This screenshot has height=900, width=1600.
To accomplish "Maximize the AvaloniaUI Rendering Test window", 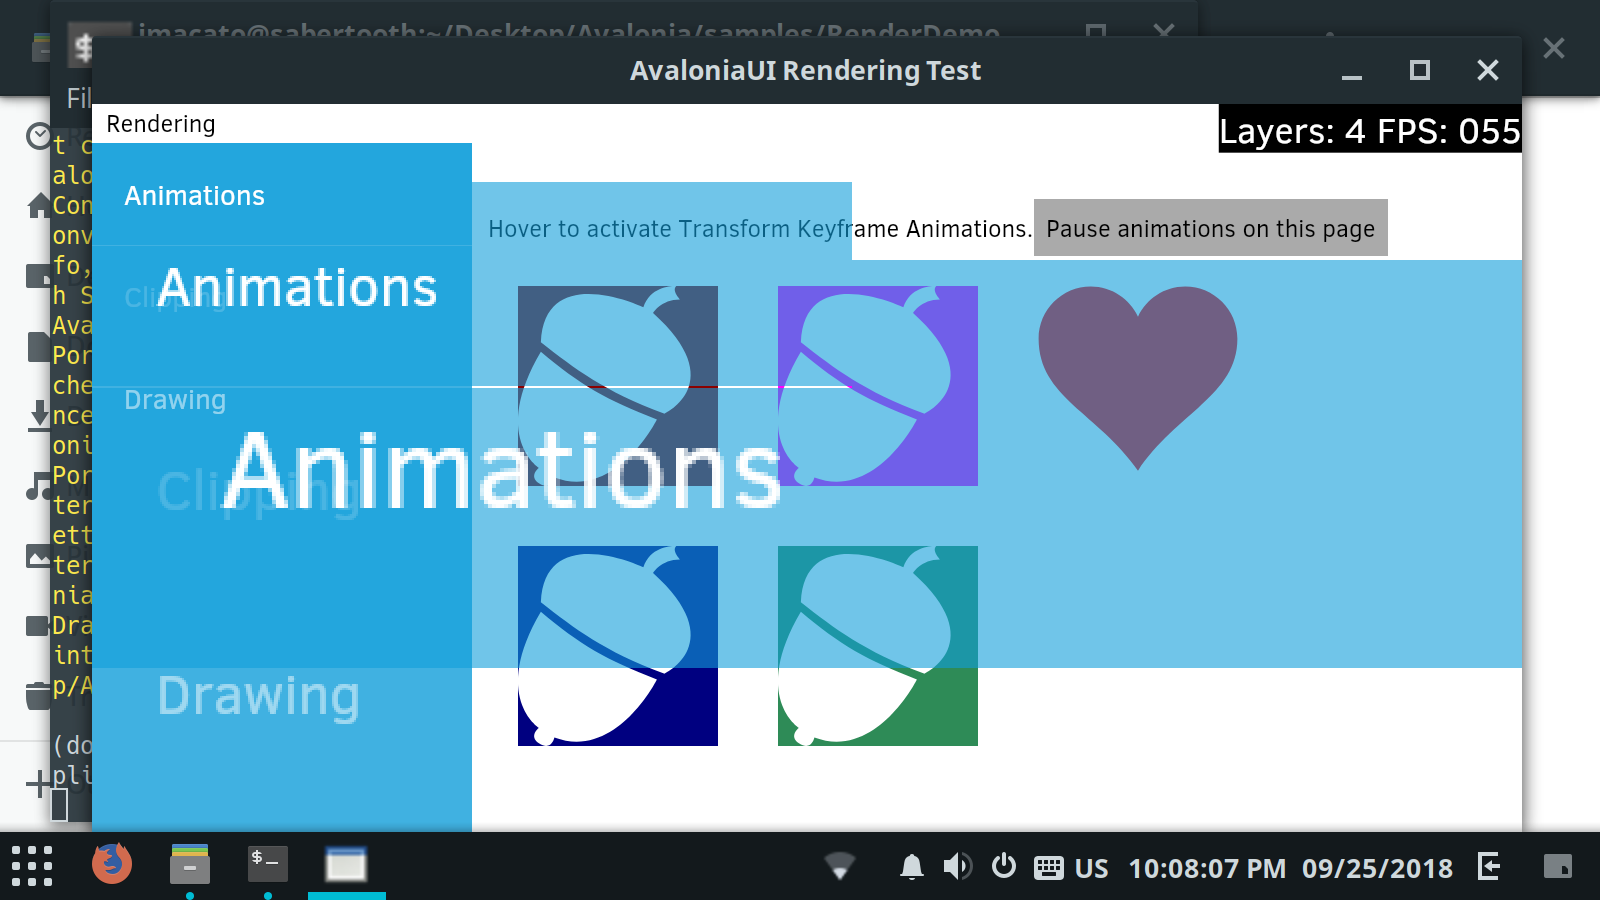I will click(x=1420, y=70).
